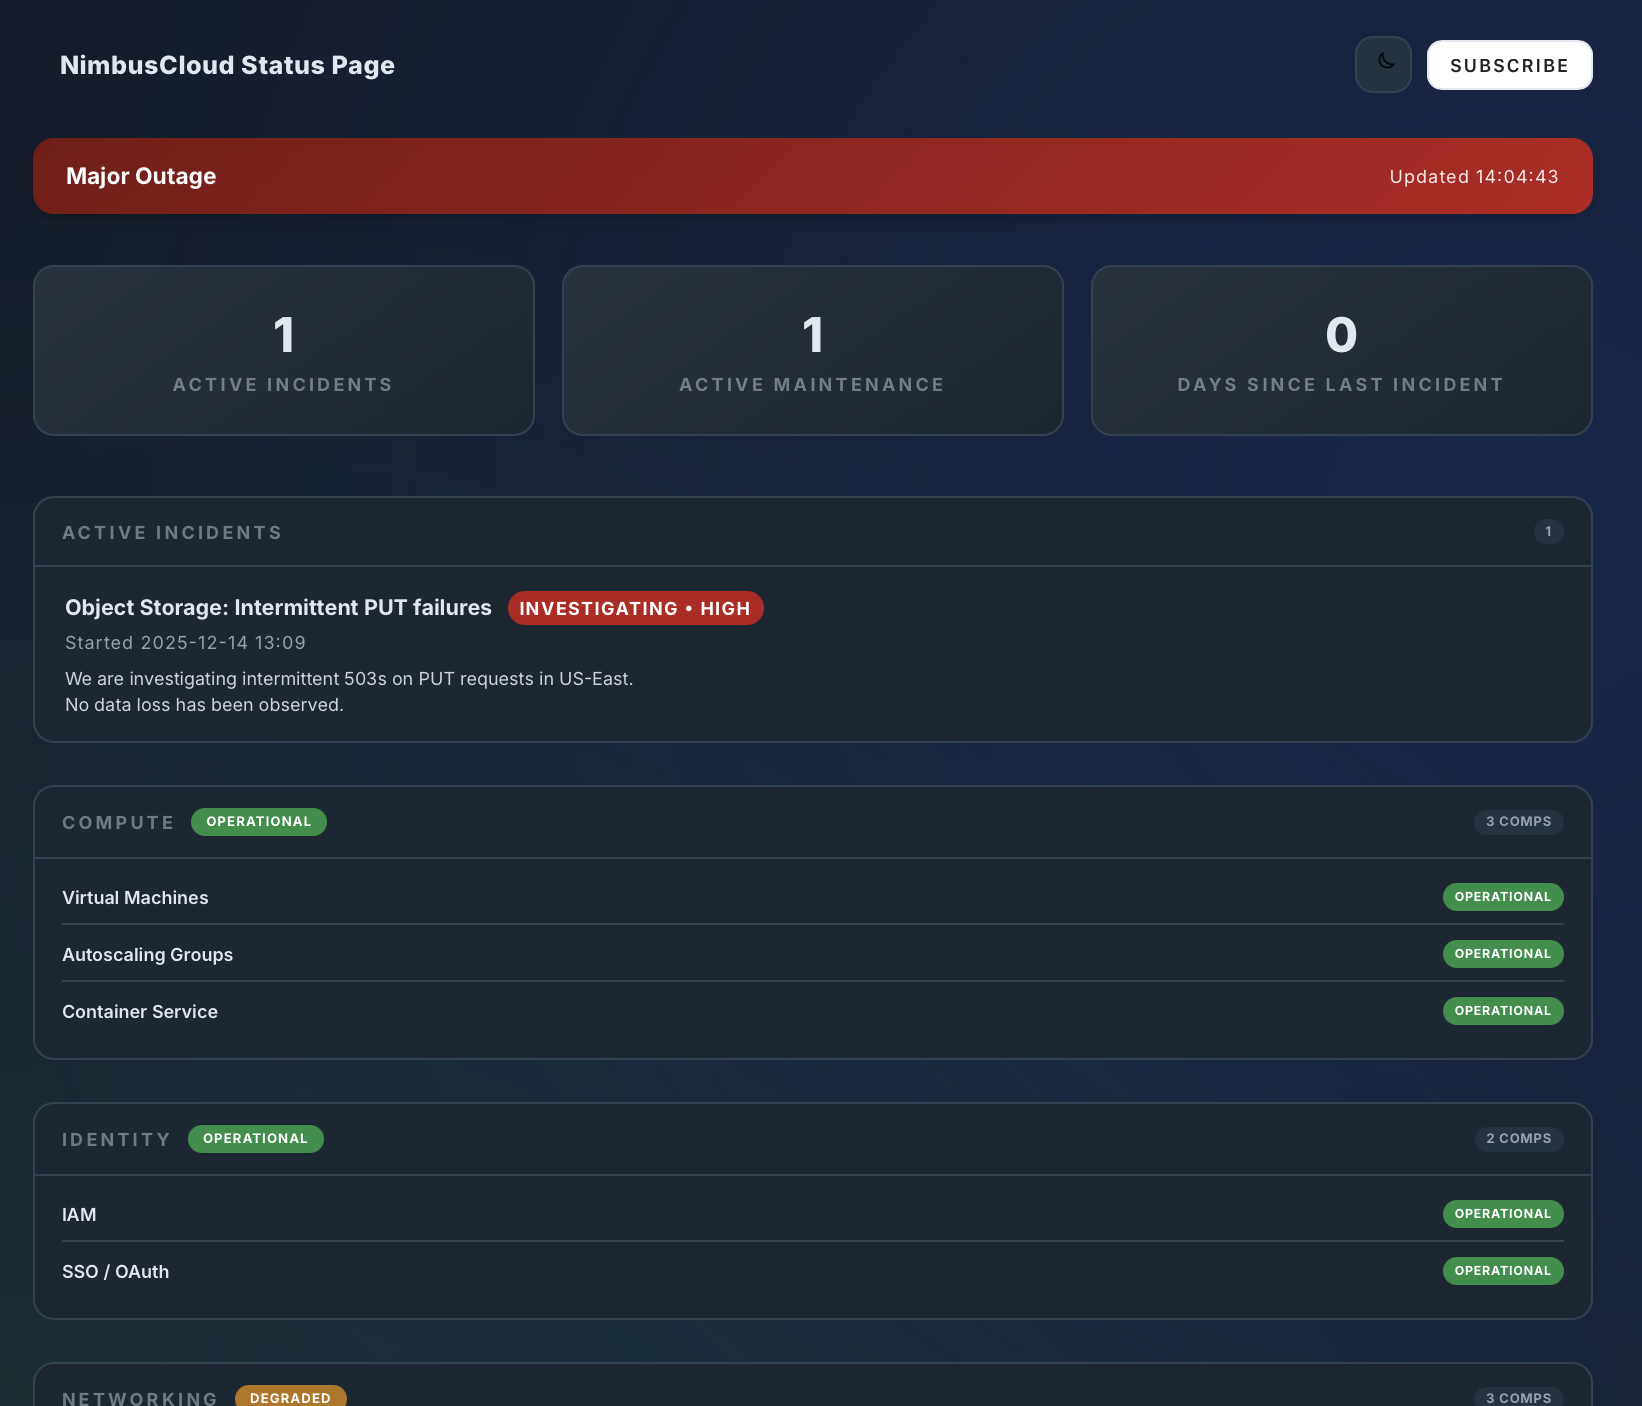The image size is (1642, 1406).
Task: Click Autoscaling Groups Operational status badge
Action: pyautogui.click(x=1502, y=954)
